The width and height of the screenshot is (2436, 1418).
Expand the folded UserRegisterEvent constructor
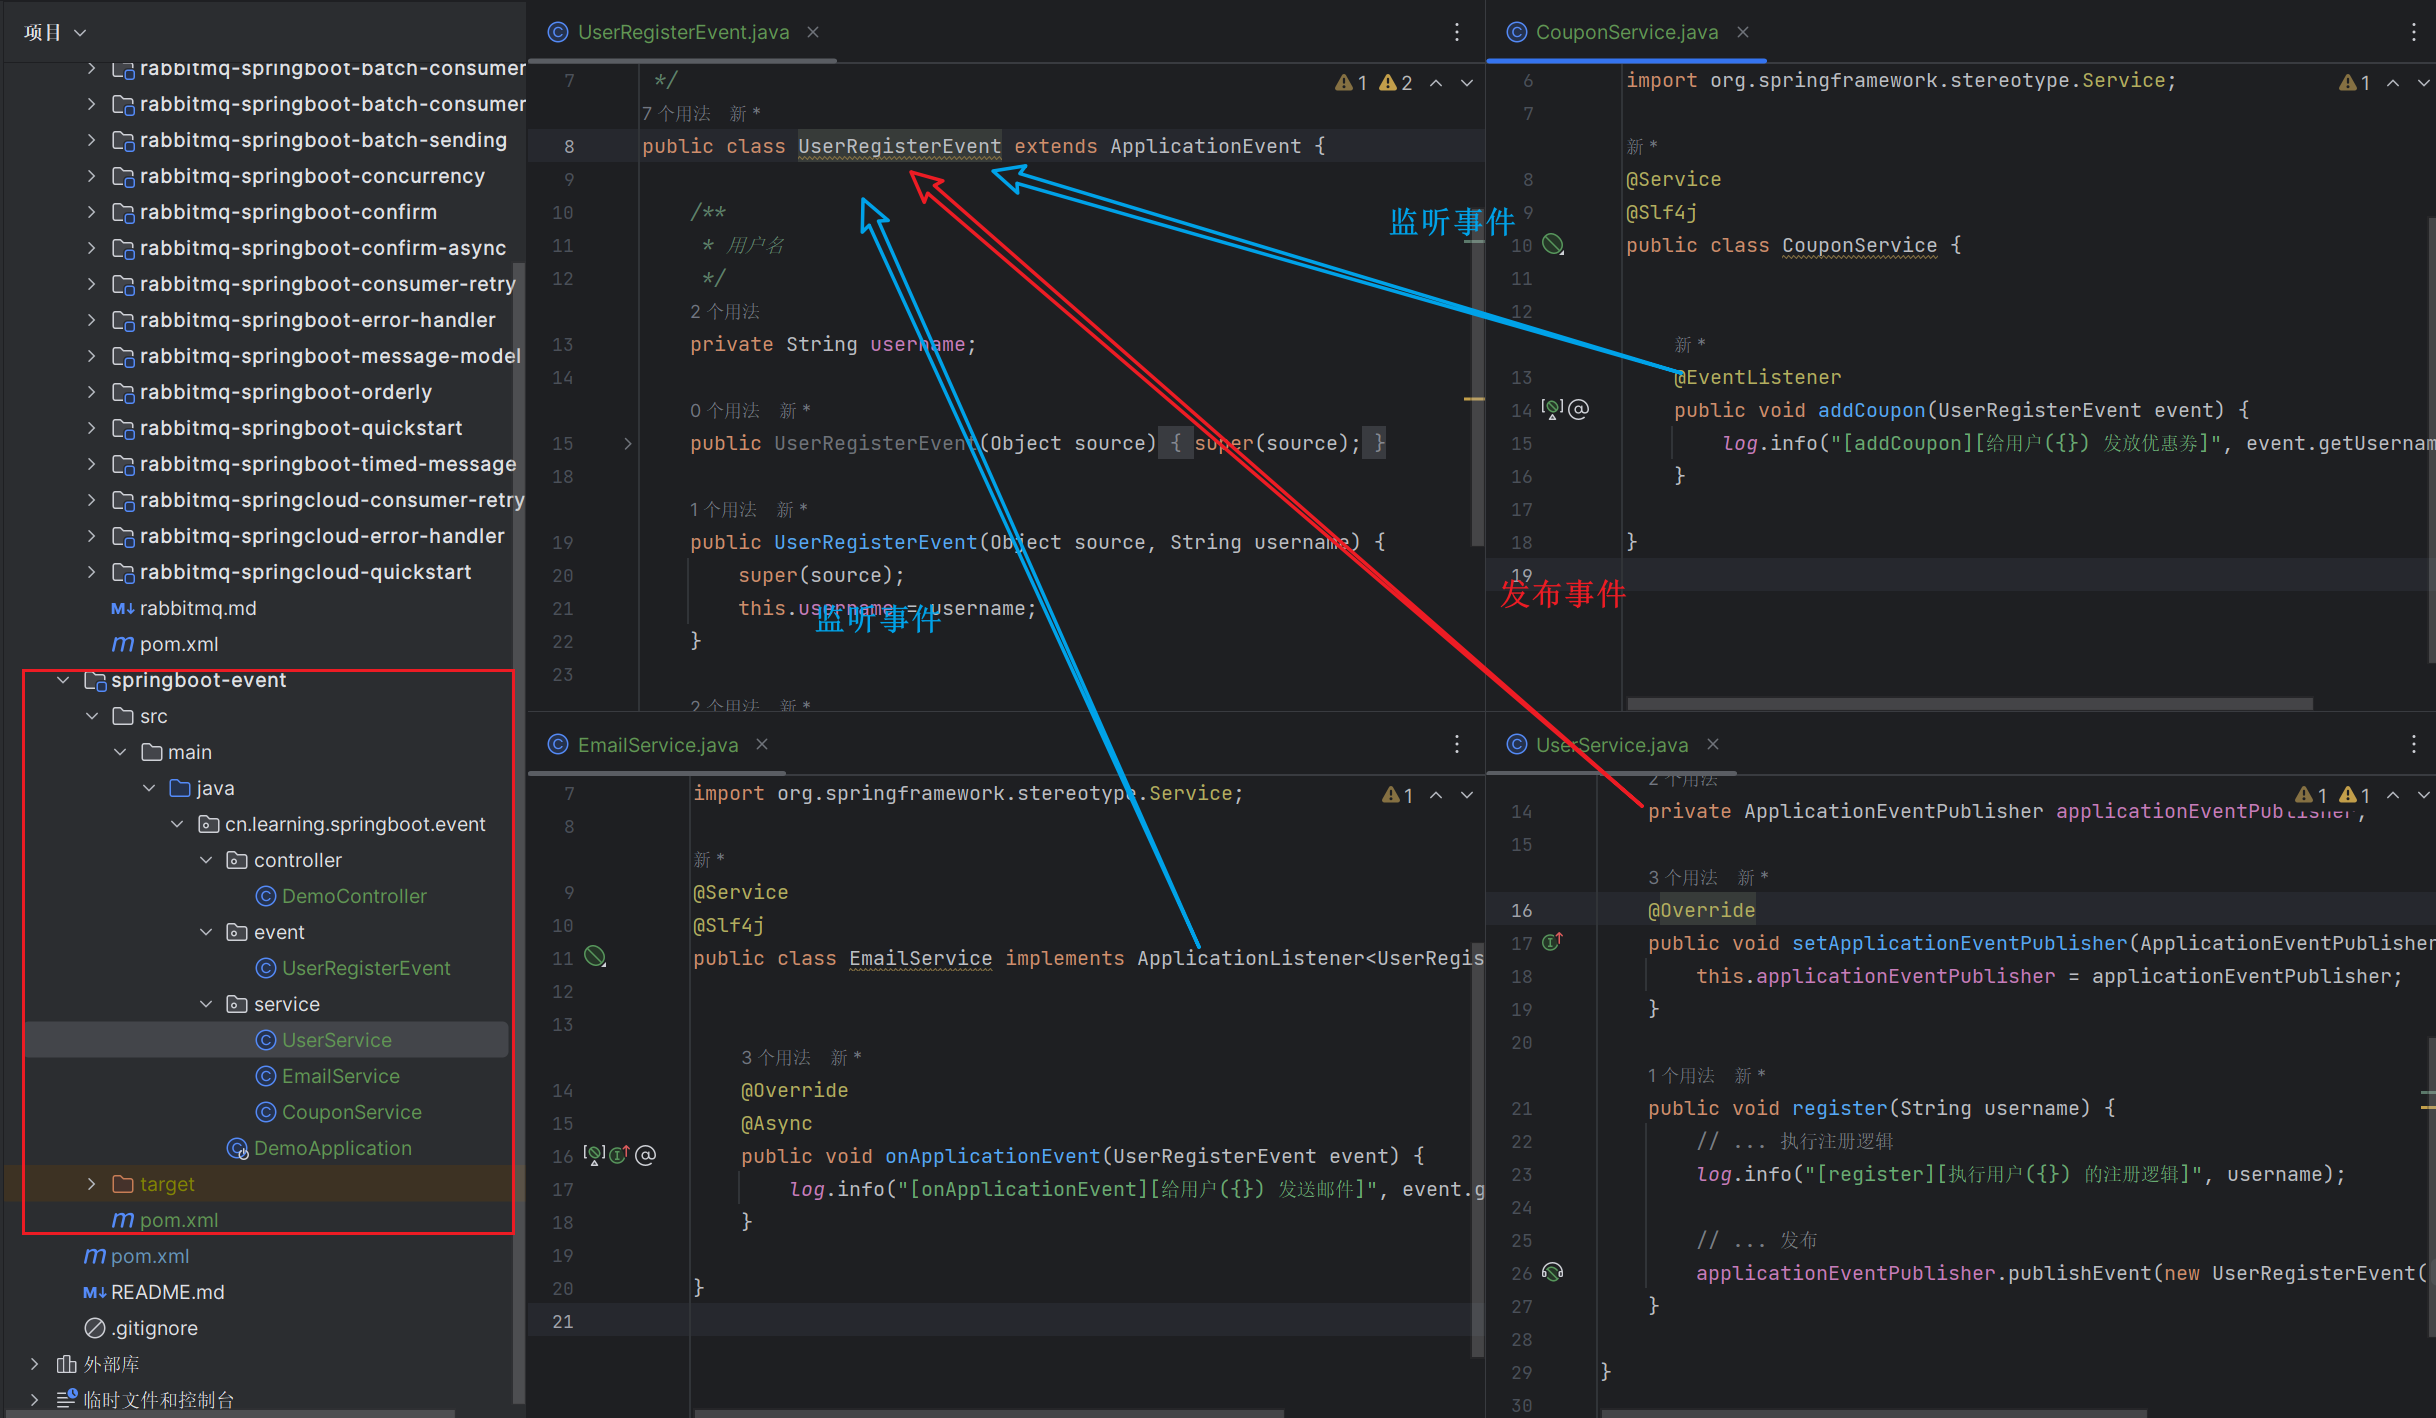point(628,443)
